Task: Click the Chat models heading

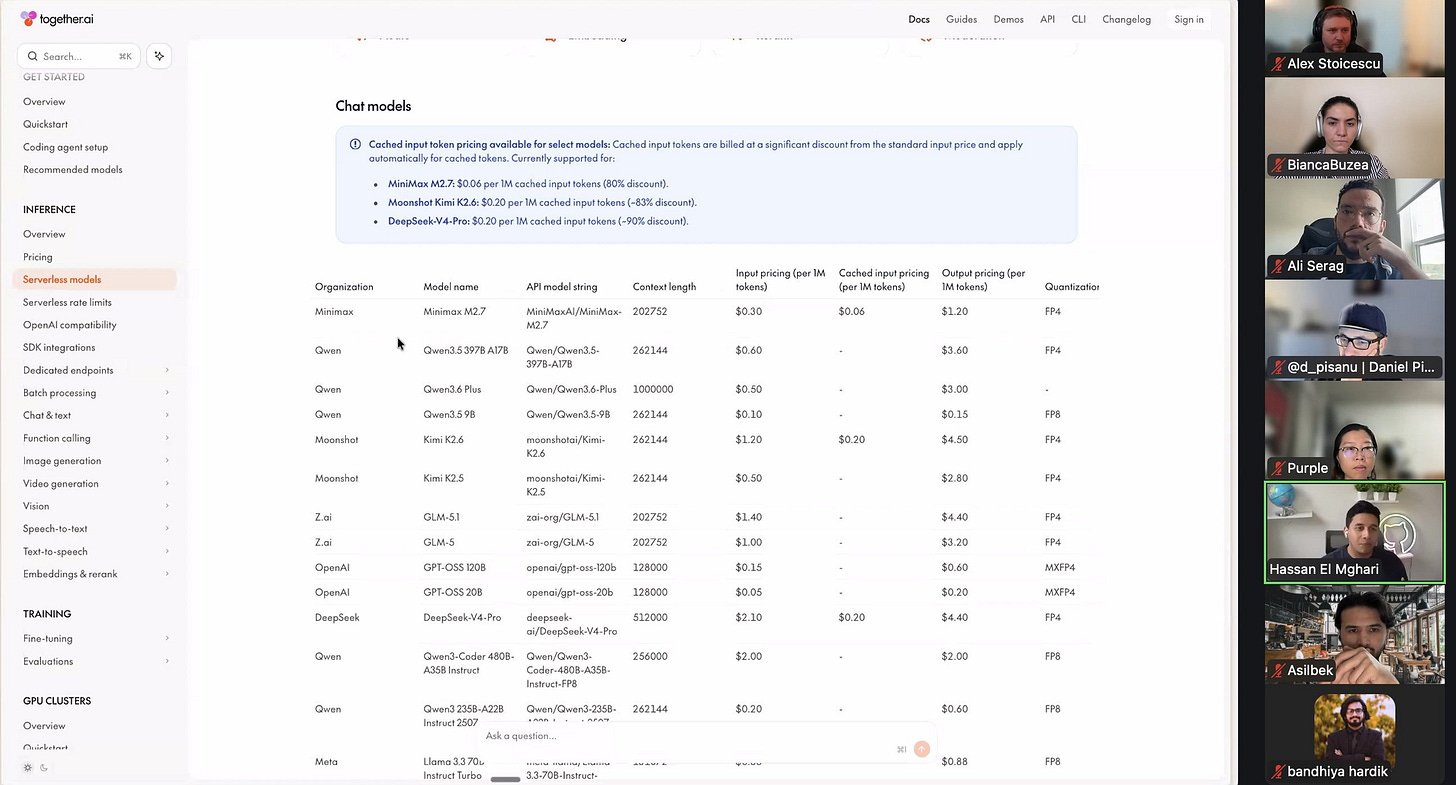Action: pyautogui.click(x=373, y=106)
